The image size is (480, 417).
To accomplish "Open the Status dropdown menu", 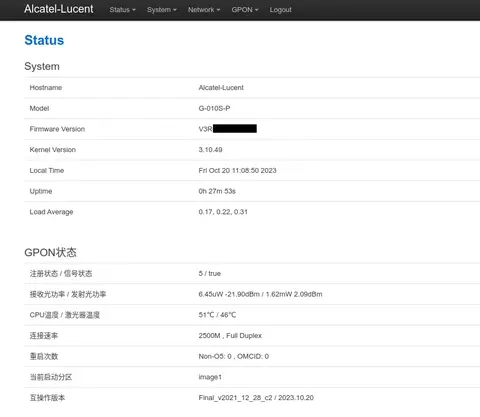I will [x=122, y=10].
